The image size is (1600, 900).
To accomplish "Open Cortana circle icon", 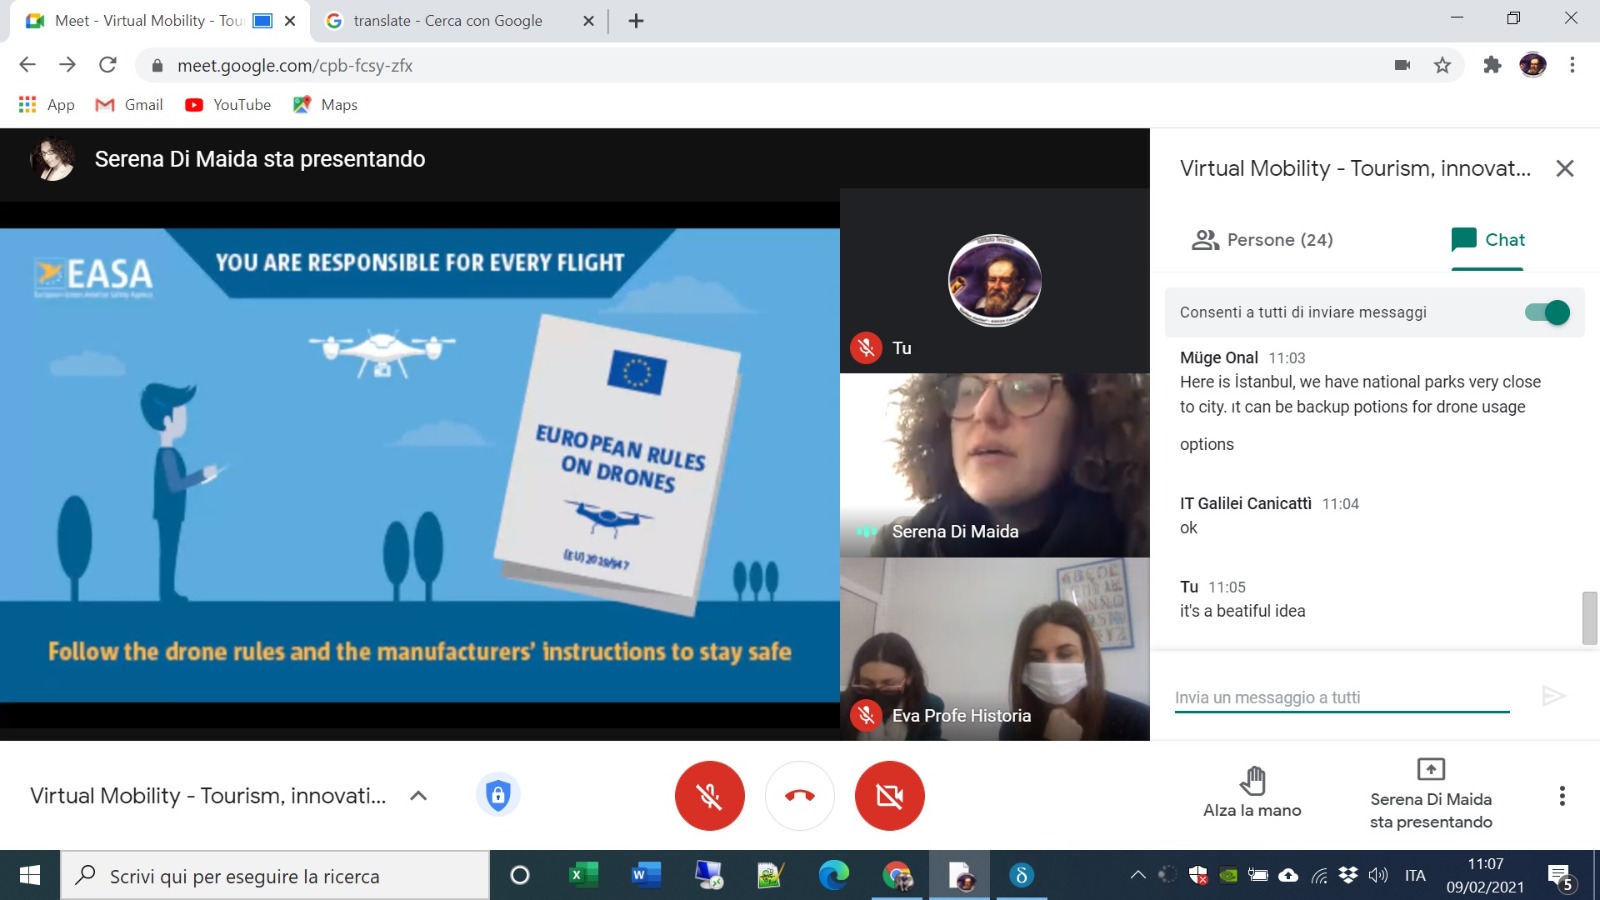I will coord(520,876).
